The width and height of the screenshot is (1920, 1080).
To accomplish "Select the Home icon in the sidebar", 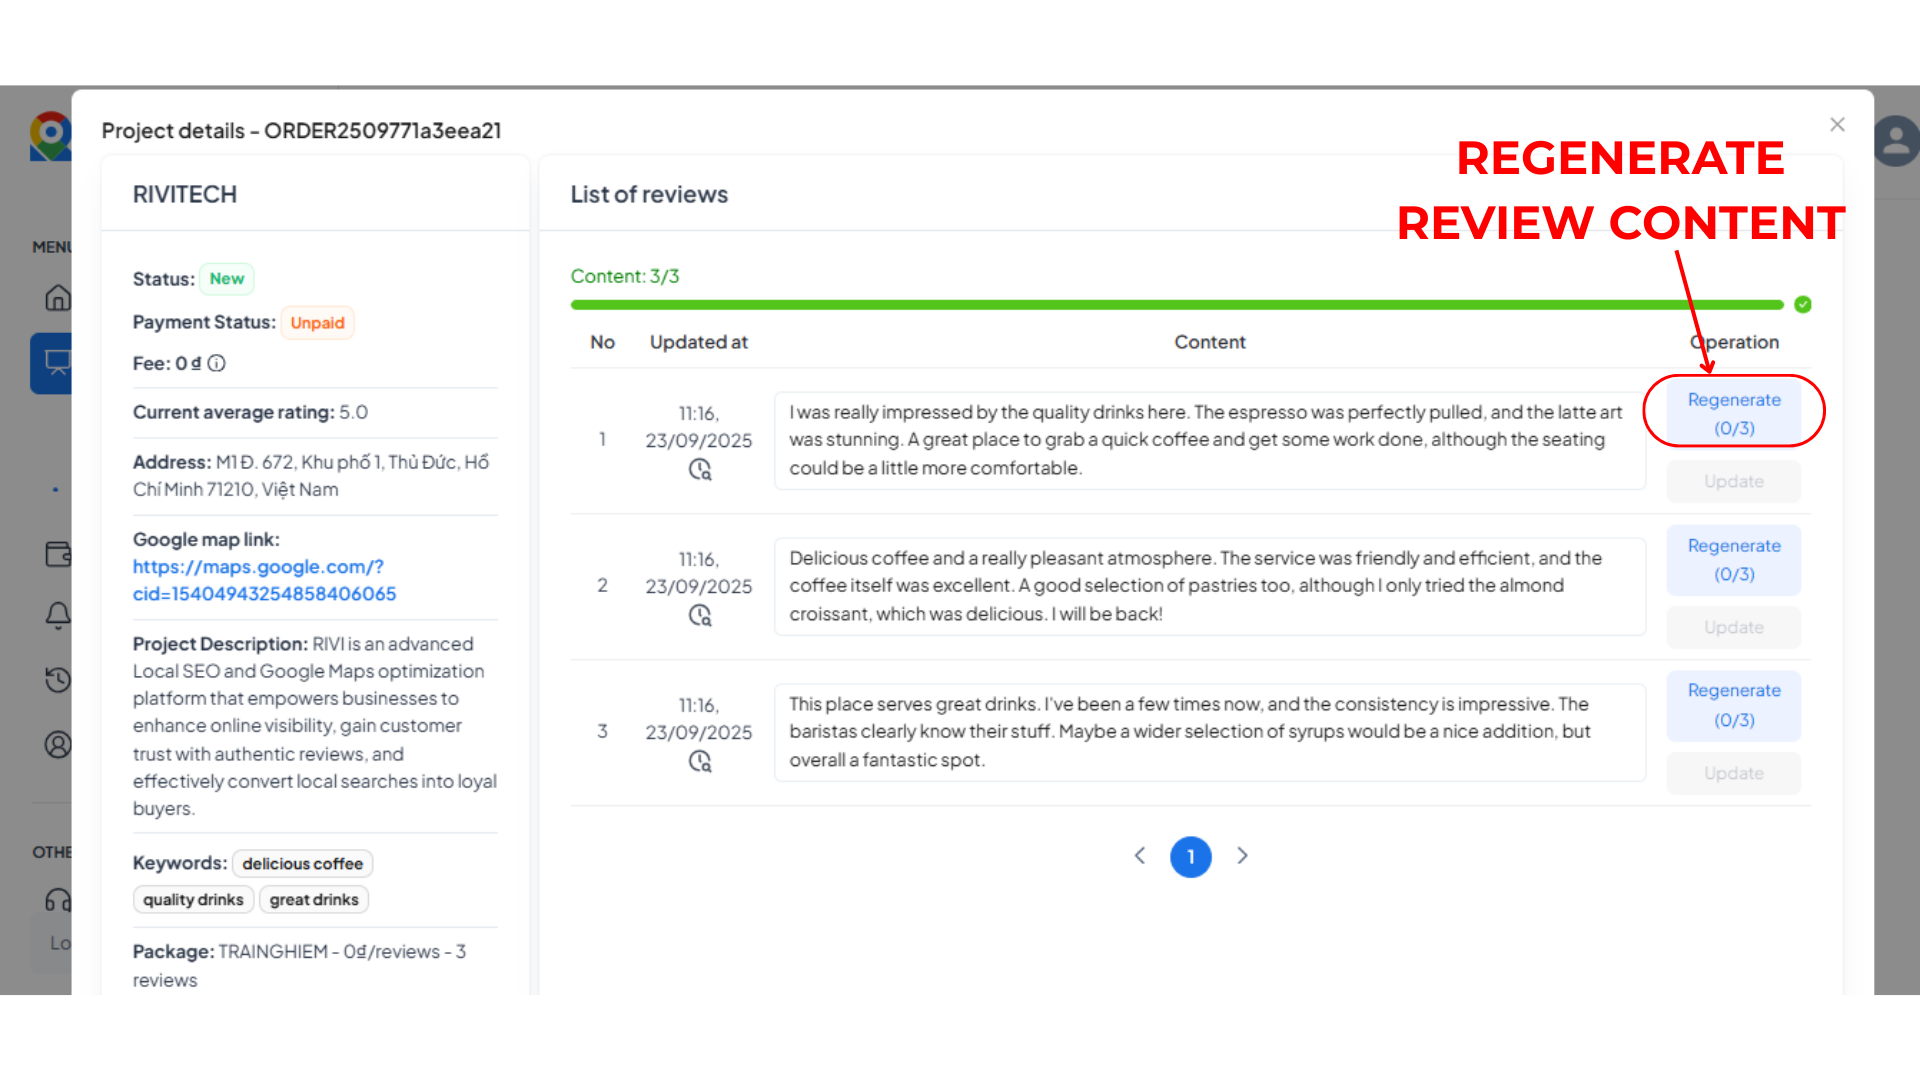I will pyautogui.click(x=58, y=297).
